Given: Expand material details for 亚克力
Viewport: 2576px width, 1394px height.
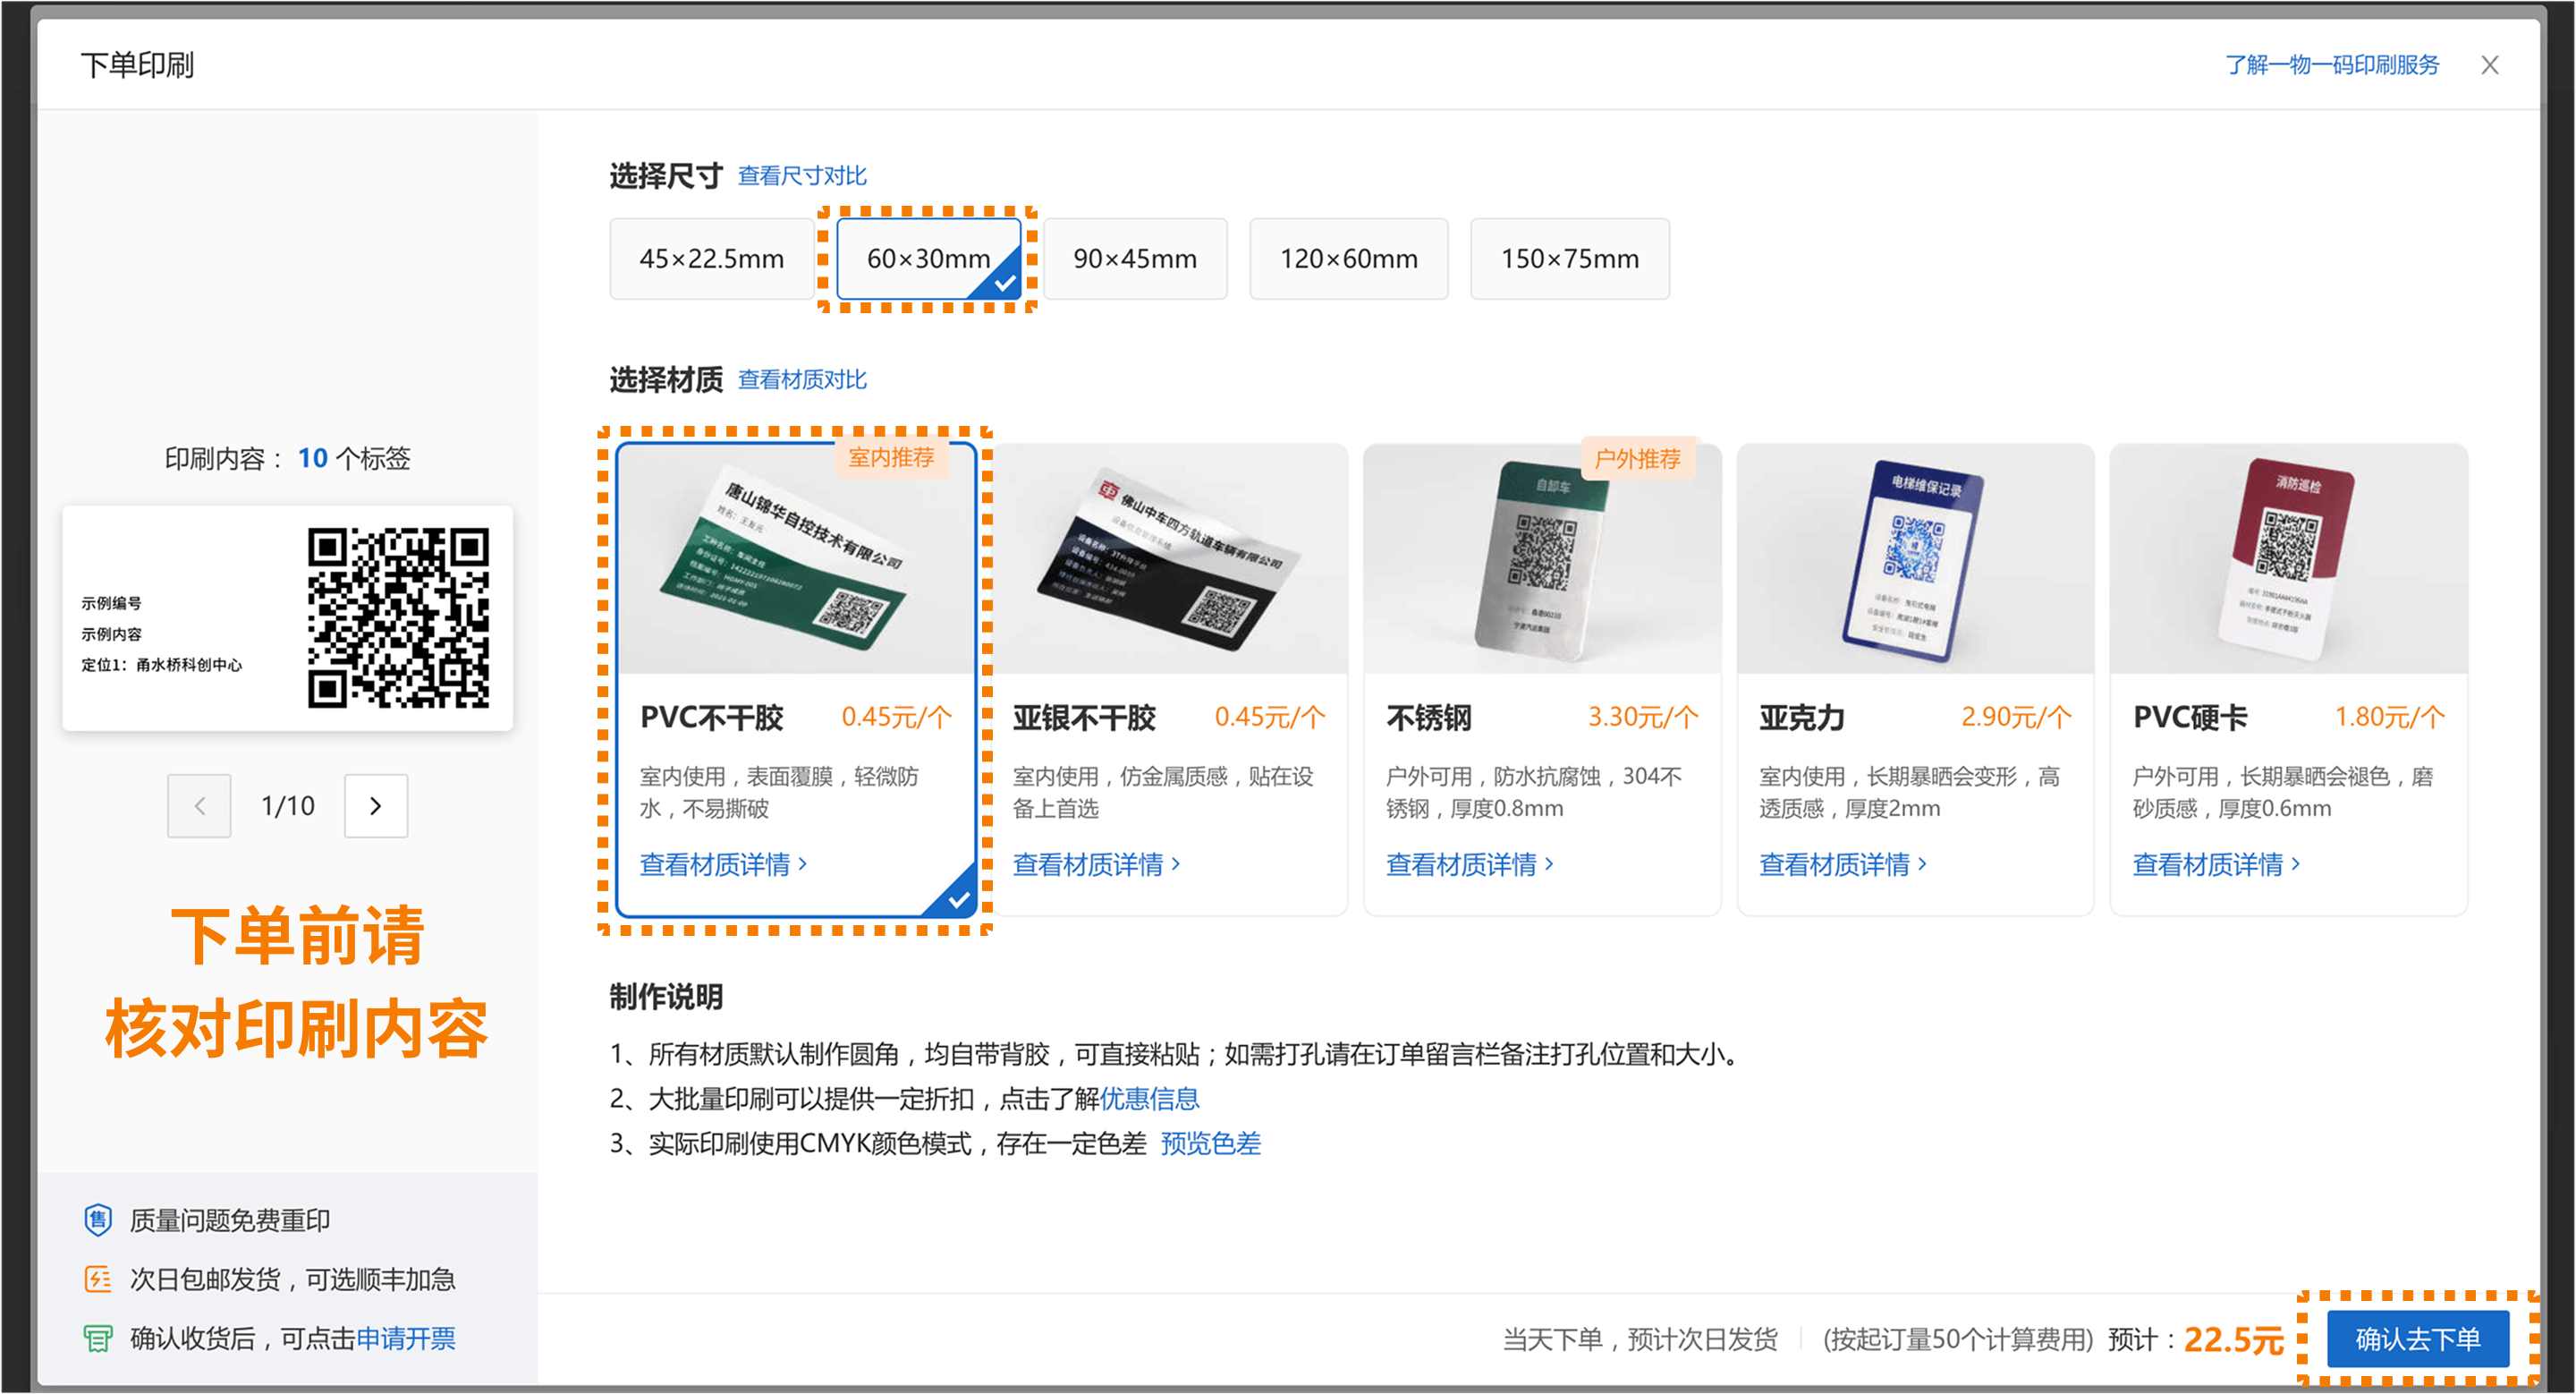Looking at the screenshot, I should 1840,864.
